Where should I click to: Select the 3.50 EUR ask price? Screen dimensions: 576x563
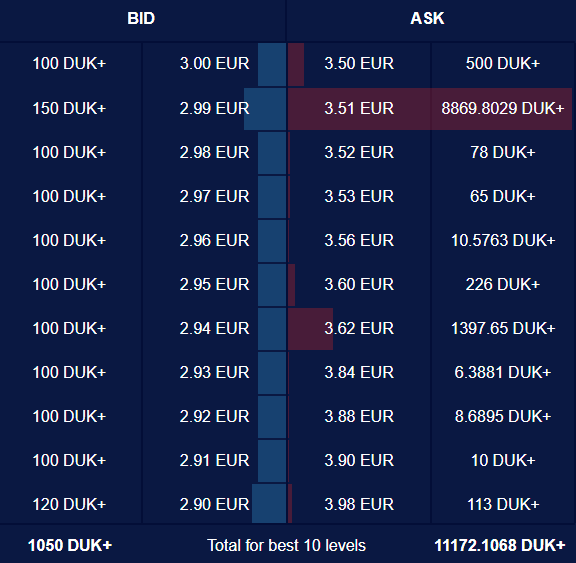pos(359,64)
